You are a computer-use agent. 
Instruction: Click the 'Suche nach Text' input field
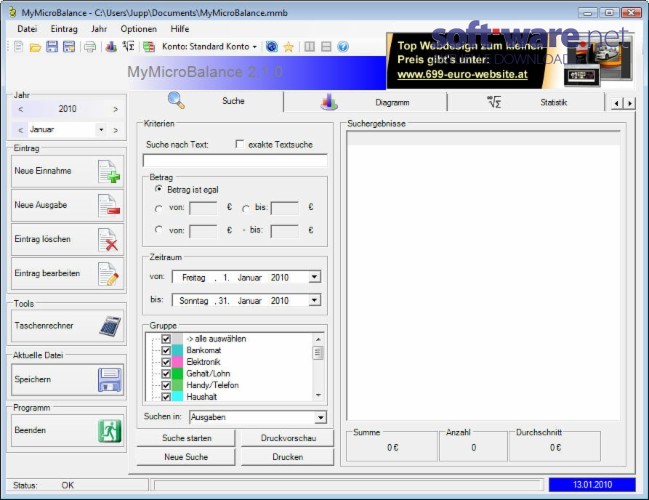(235, 160)
